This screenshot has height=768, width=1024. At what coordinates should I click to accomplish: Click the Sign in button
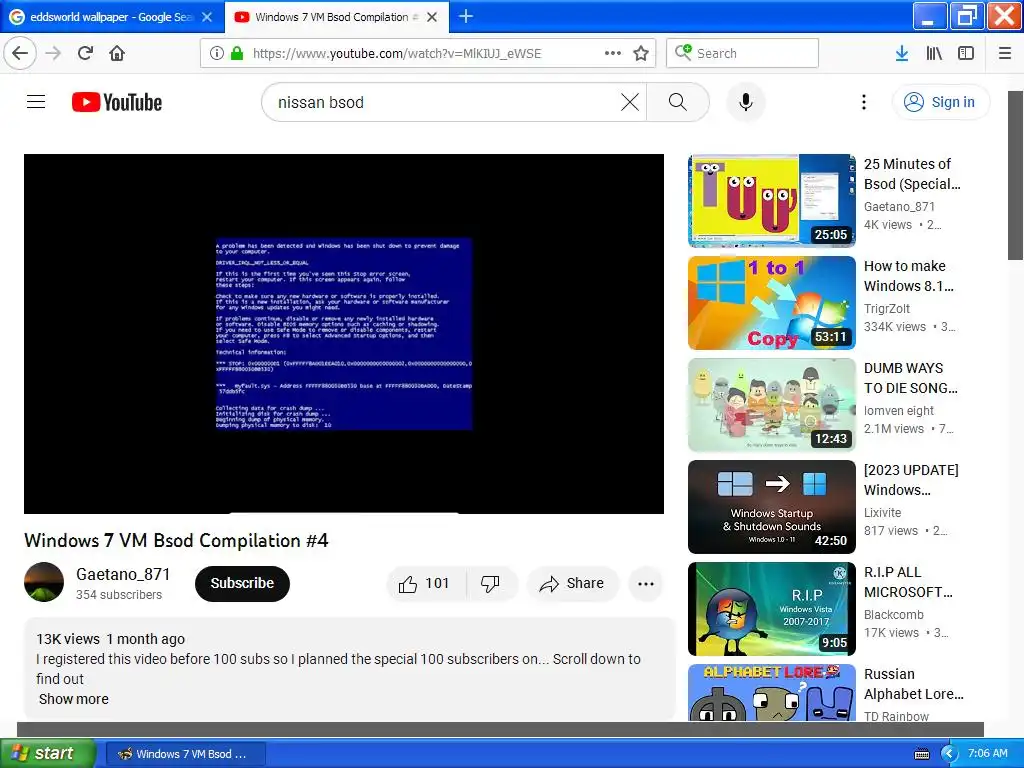pos(941,102)
